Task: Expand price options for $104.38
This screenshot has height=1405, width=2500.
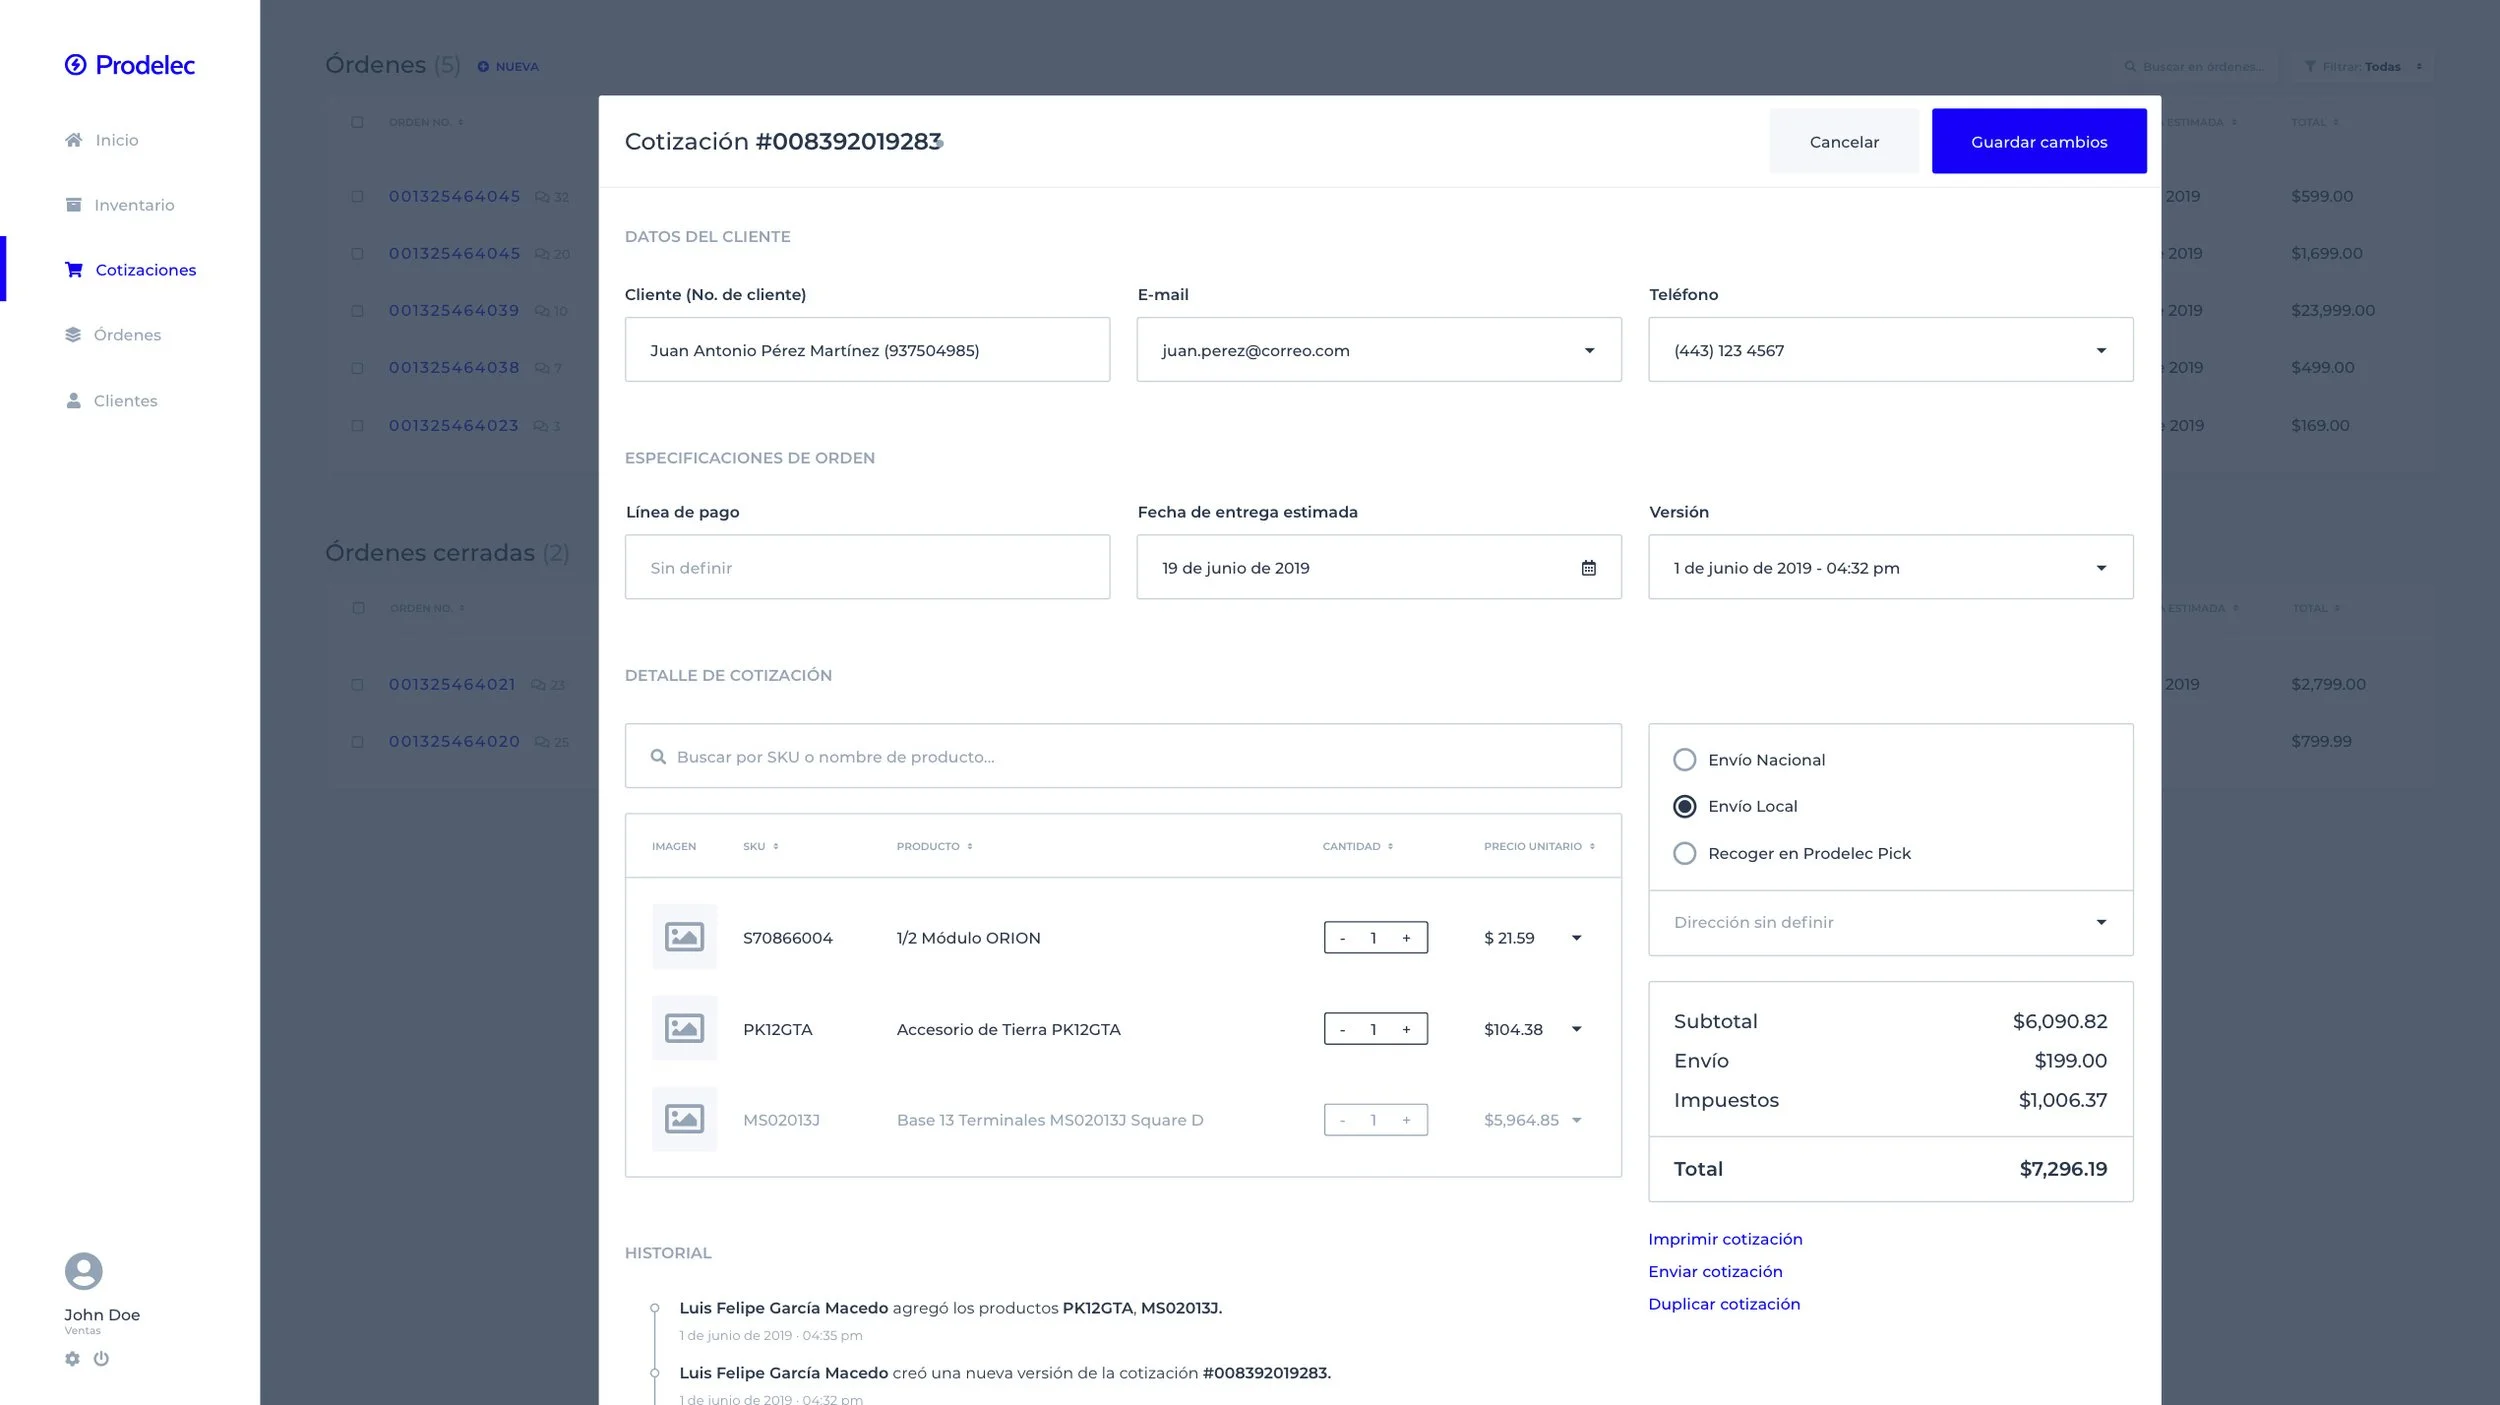Action: tap(1576, 1029)
